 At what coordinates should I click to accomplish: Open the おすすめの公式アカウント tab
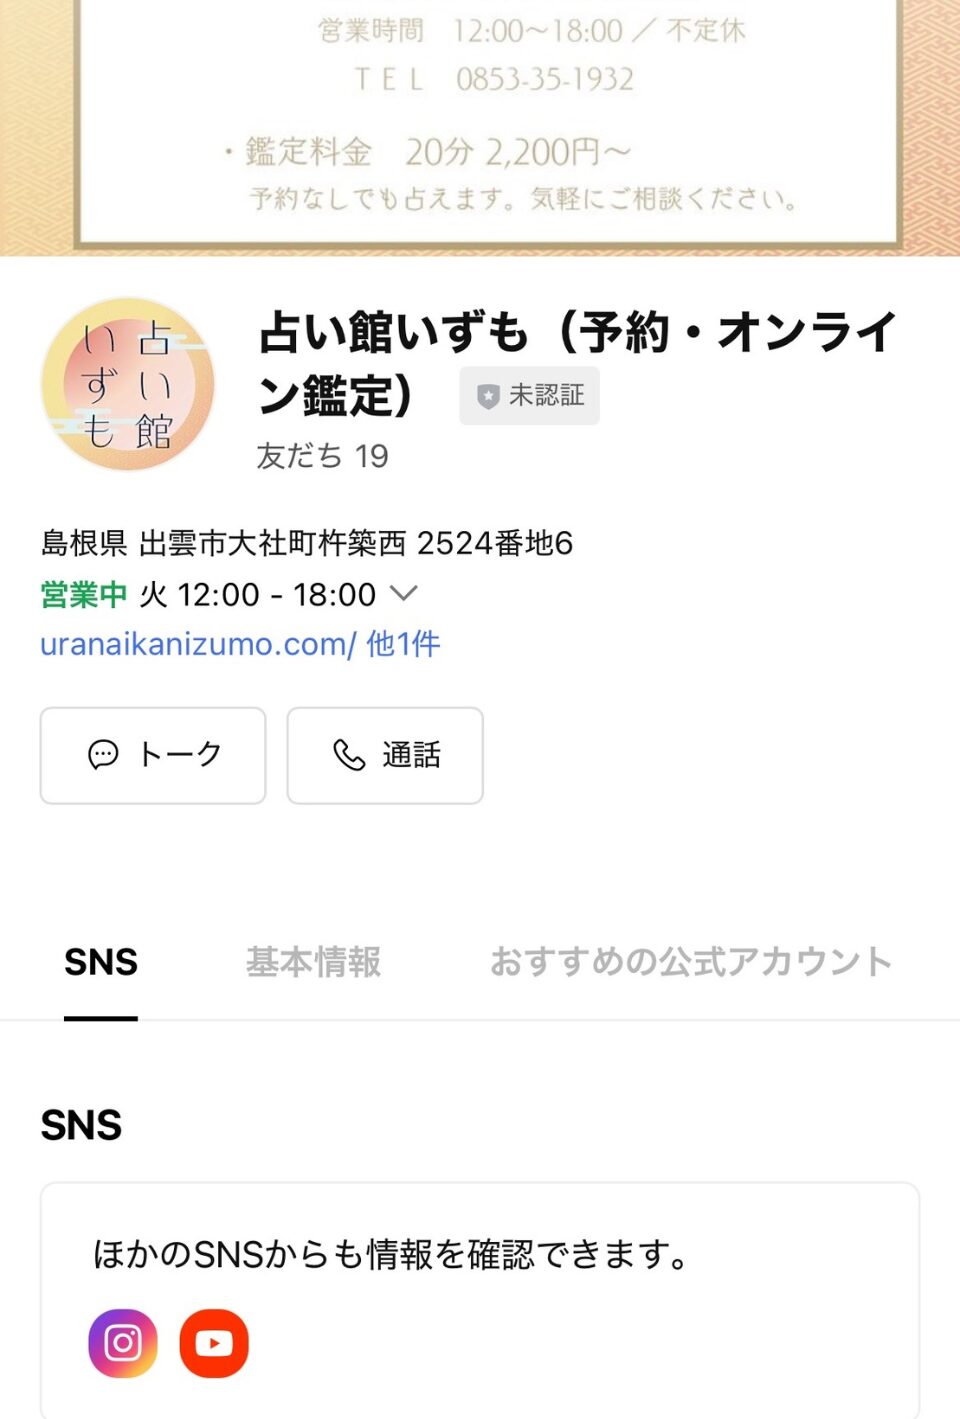690,962
